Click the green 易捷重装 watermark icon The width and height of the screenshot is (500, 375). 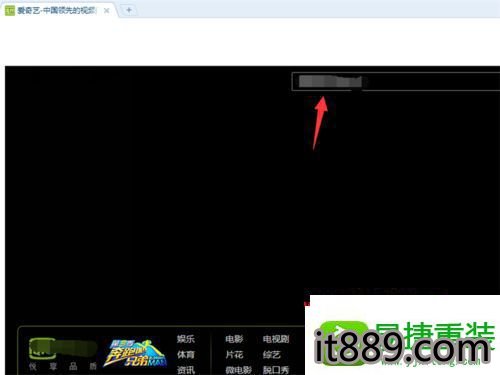[343, 343]
